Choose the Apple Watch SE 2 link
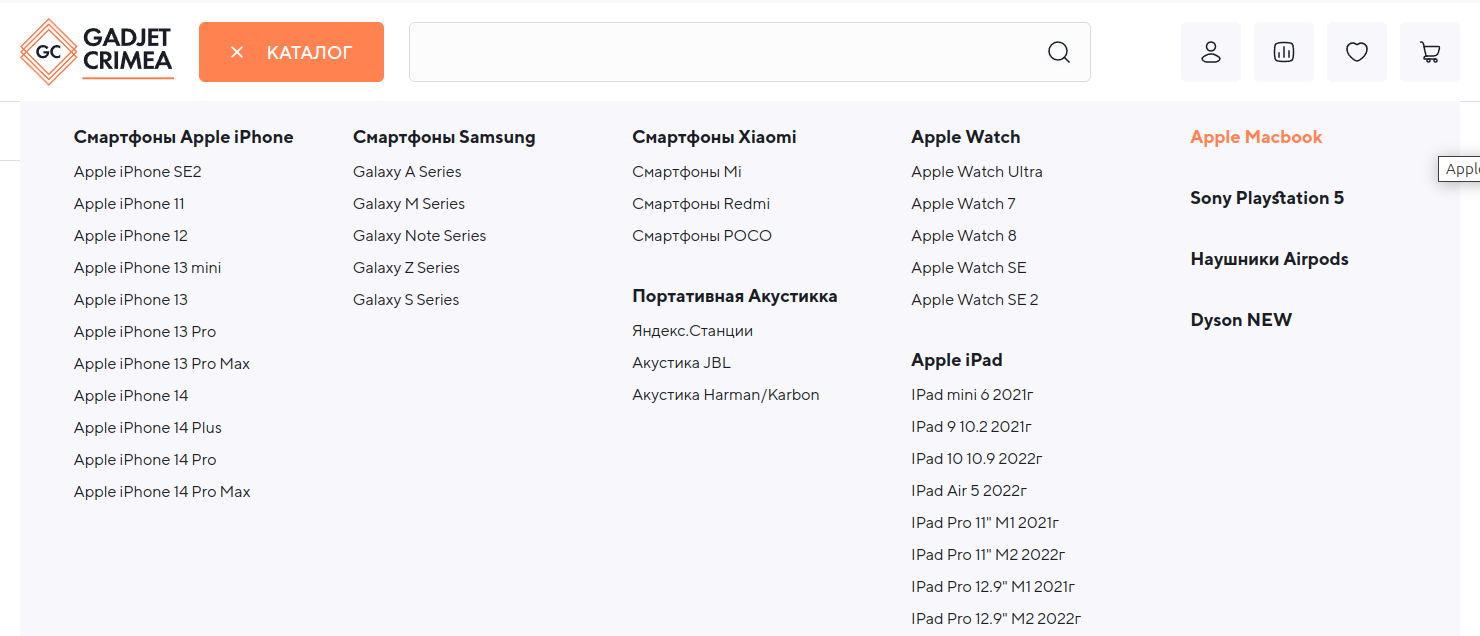 click(975, 300)
